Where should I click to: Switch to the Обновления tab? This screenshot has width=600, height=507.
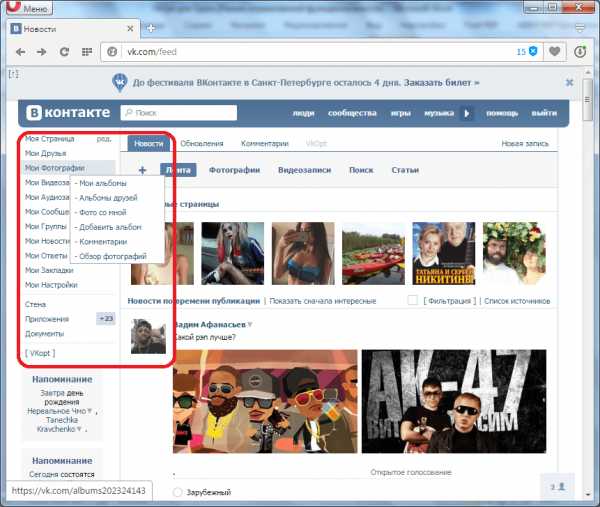(202, 143)
